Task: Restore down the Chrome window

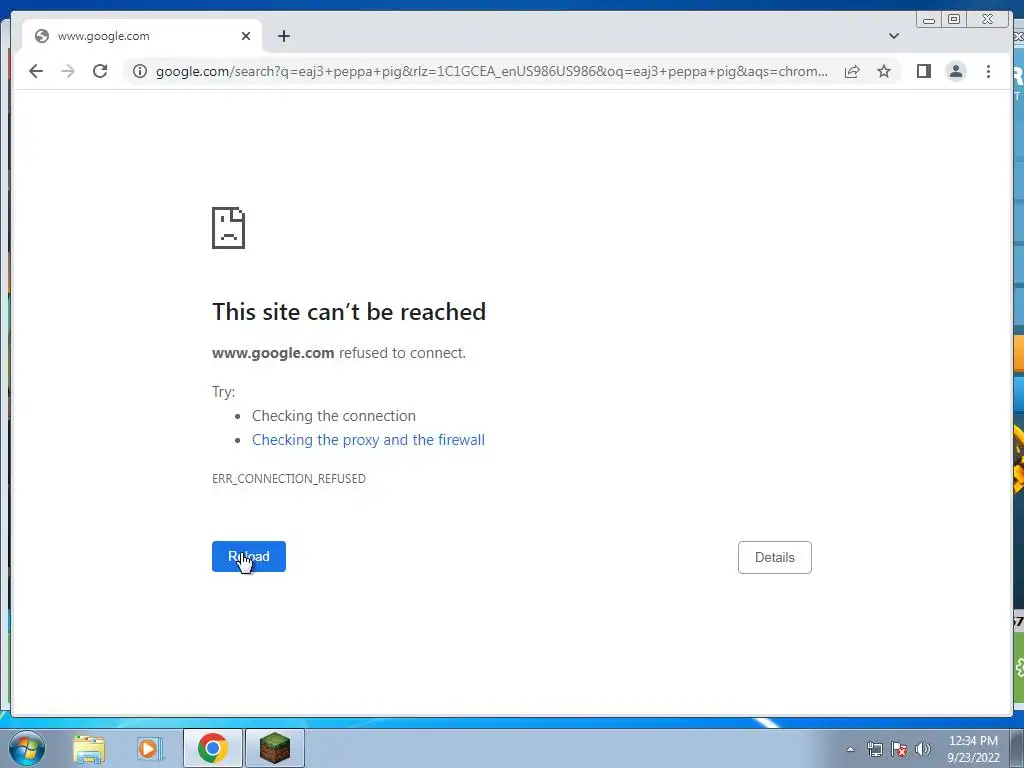Action: (x=953, y=20)
